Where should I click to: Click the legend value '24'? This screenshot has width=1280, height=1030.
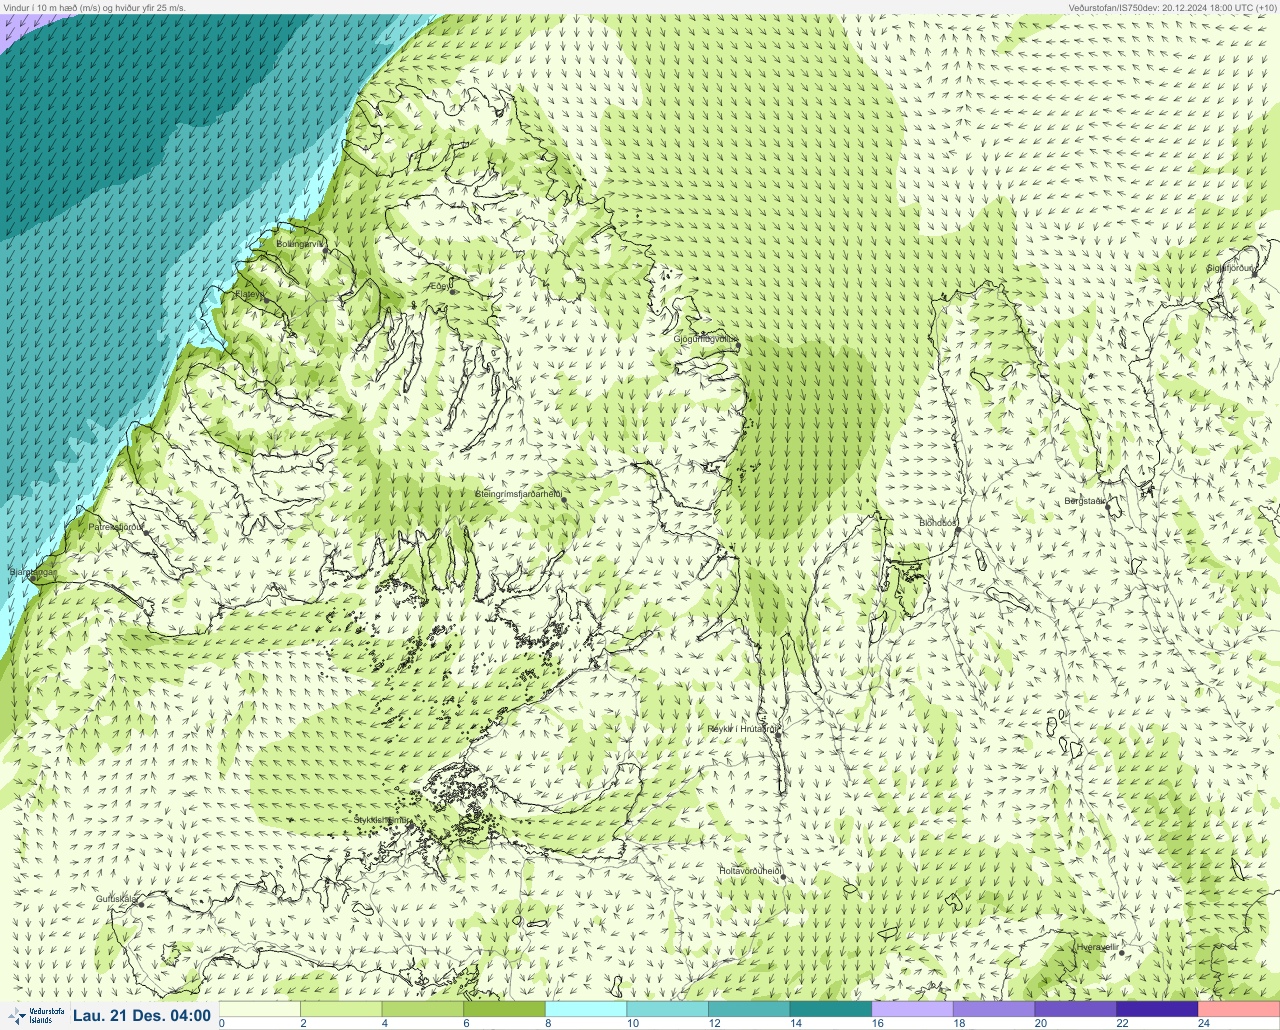(1204, 1023)
